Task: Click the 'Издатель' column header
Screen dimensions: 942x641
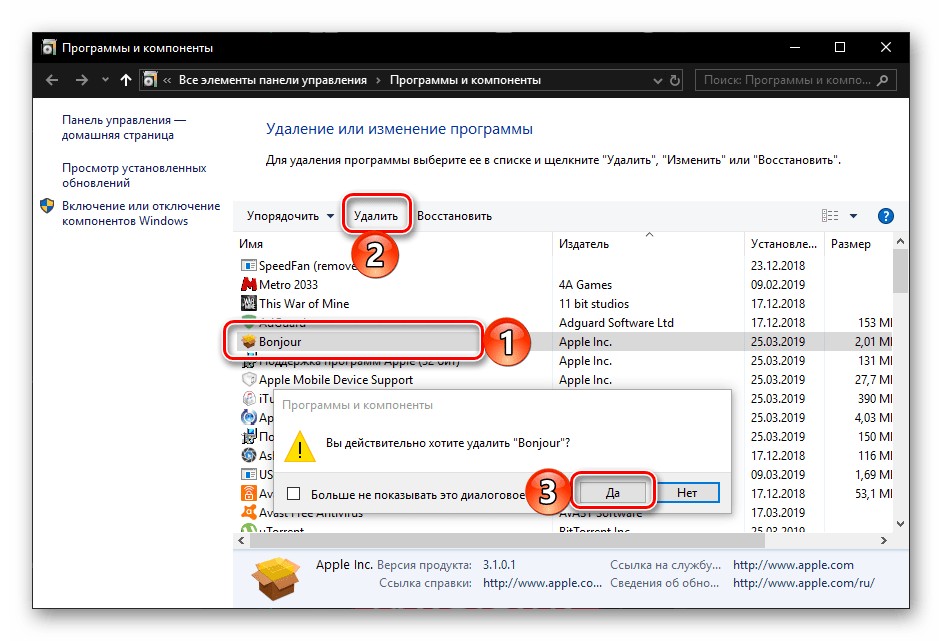Action: (x=584, y=244)
